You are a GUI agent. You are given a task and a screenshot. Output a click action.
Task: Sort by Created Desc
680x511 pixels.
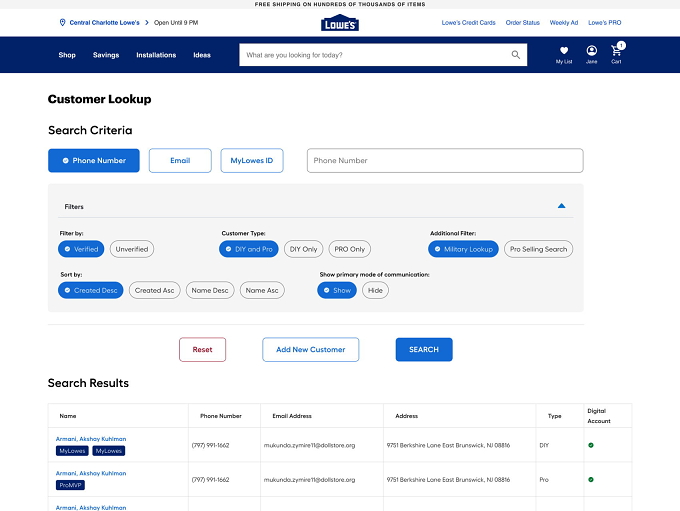point(91,290)
